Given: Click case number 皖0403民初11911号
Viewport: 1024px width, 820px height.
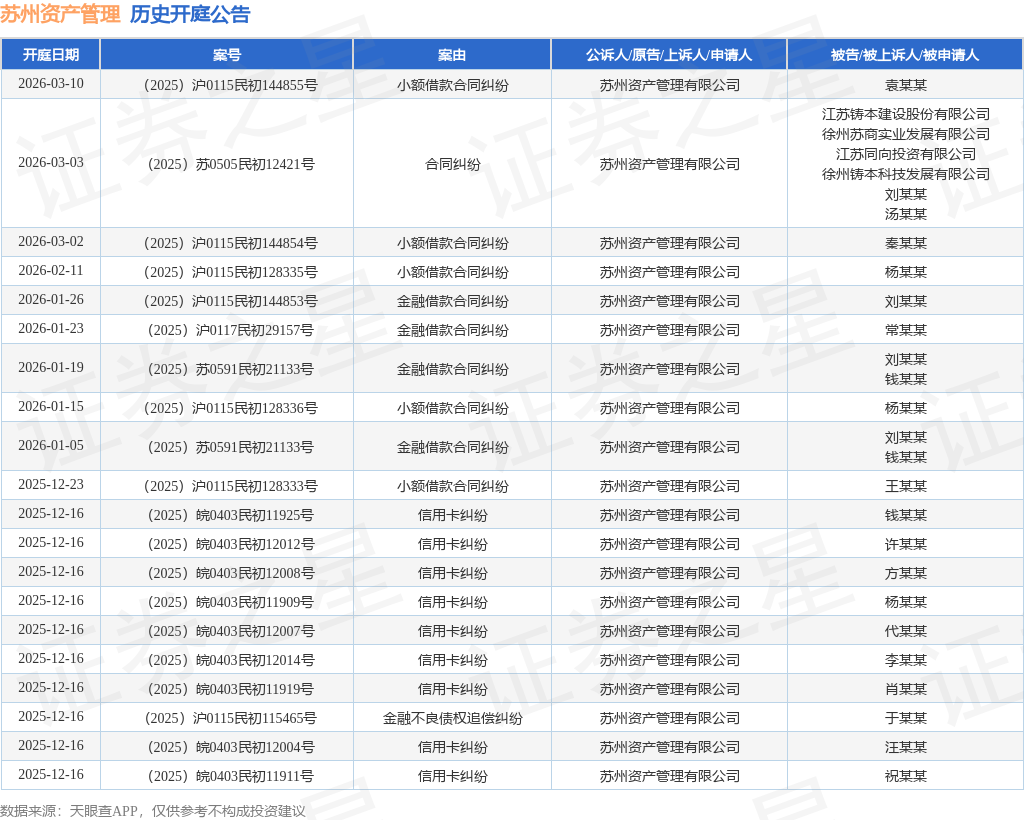Looking at the screenshot, I should tap(231, 776).
